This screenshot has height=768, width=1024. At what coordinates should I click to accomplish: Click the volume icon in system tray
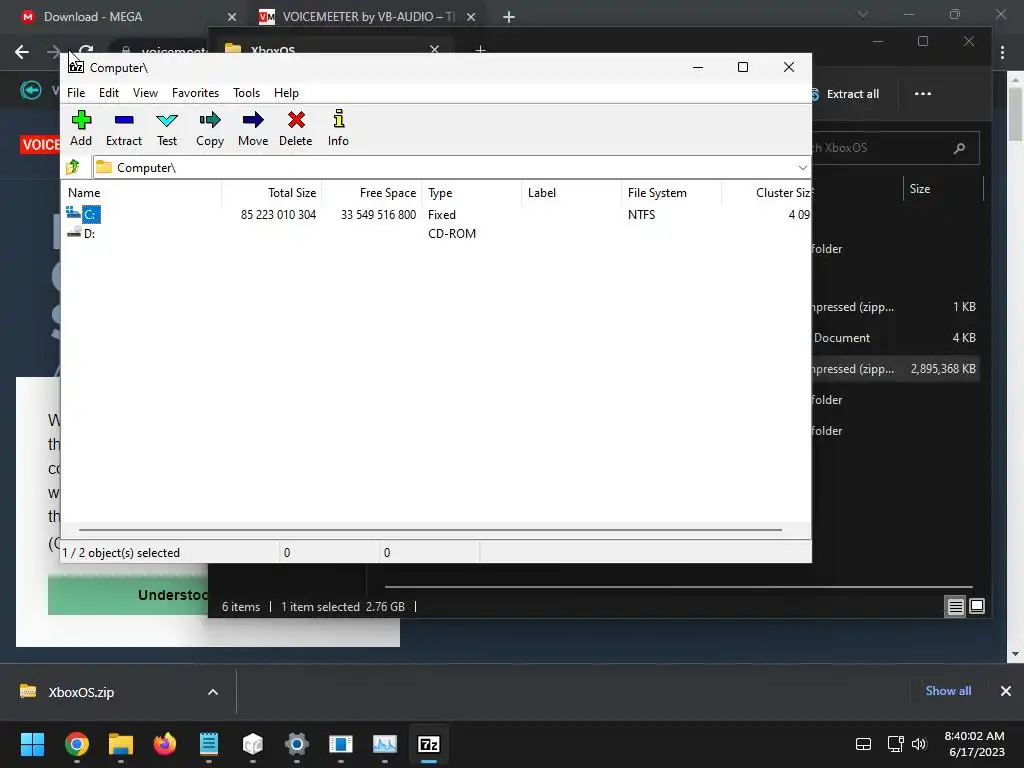[x=919, y=744]
